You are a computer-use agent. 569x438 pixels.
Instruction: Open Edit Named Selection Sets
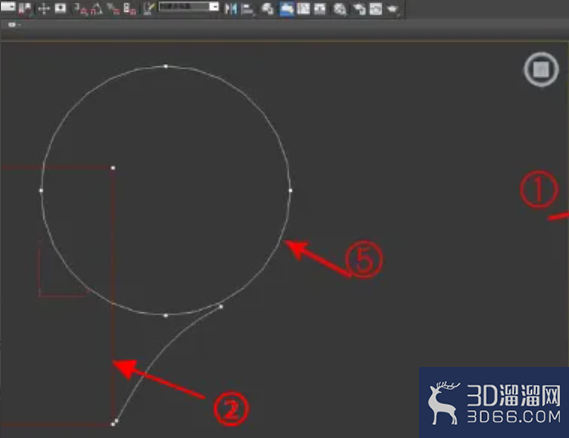(149, 8)
